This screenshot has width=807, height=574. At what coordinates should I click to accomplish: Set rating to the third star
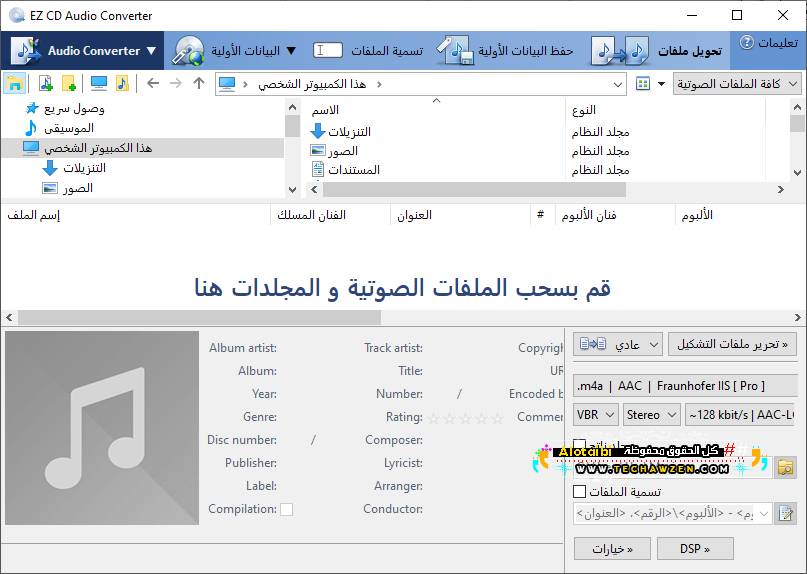[x=465, y=418]
